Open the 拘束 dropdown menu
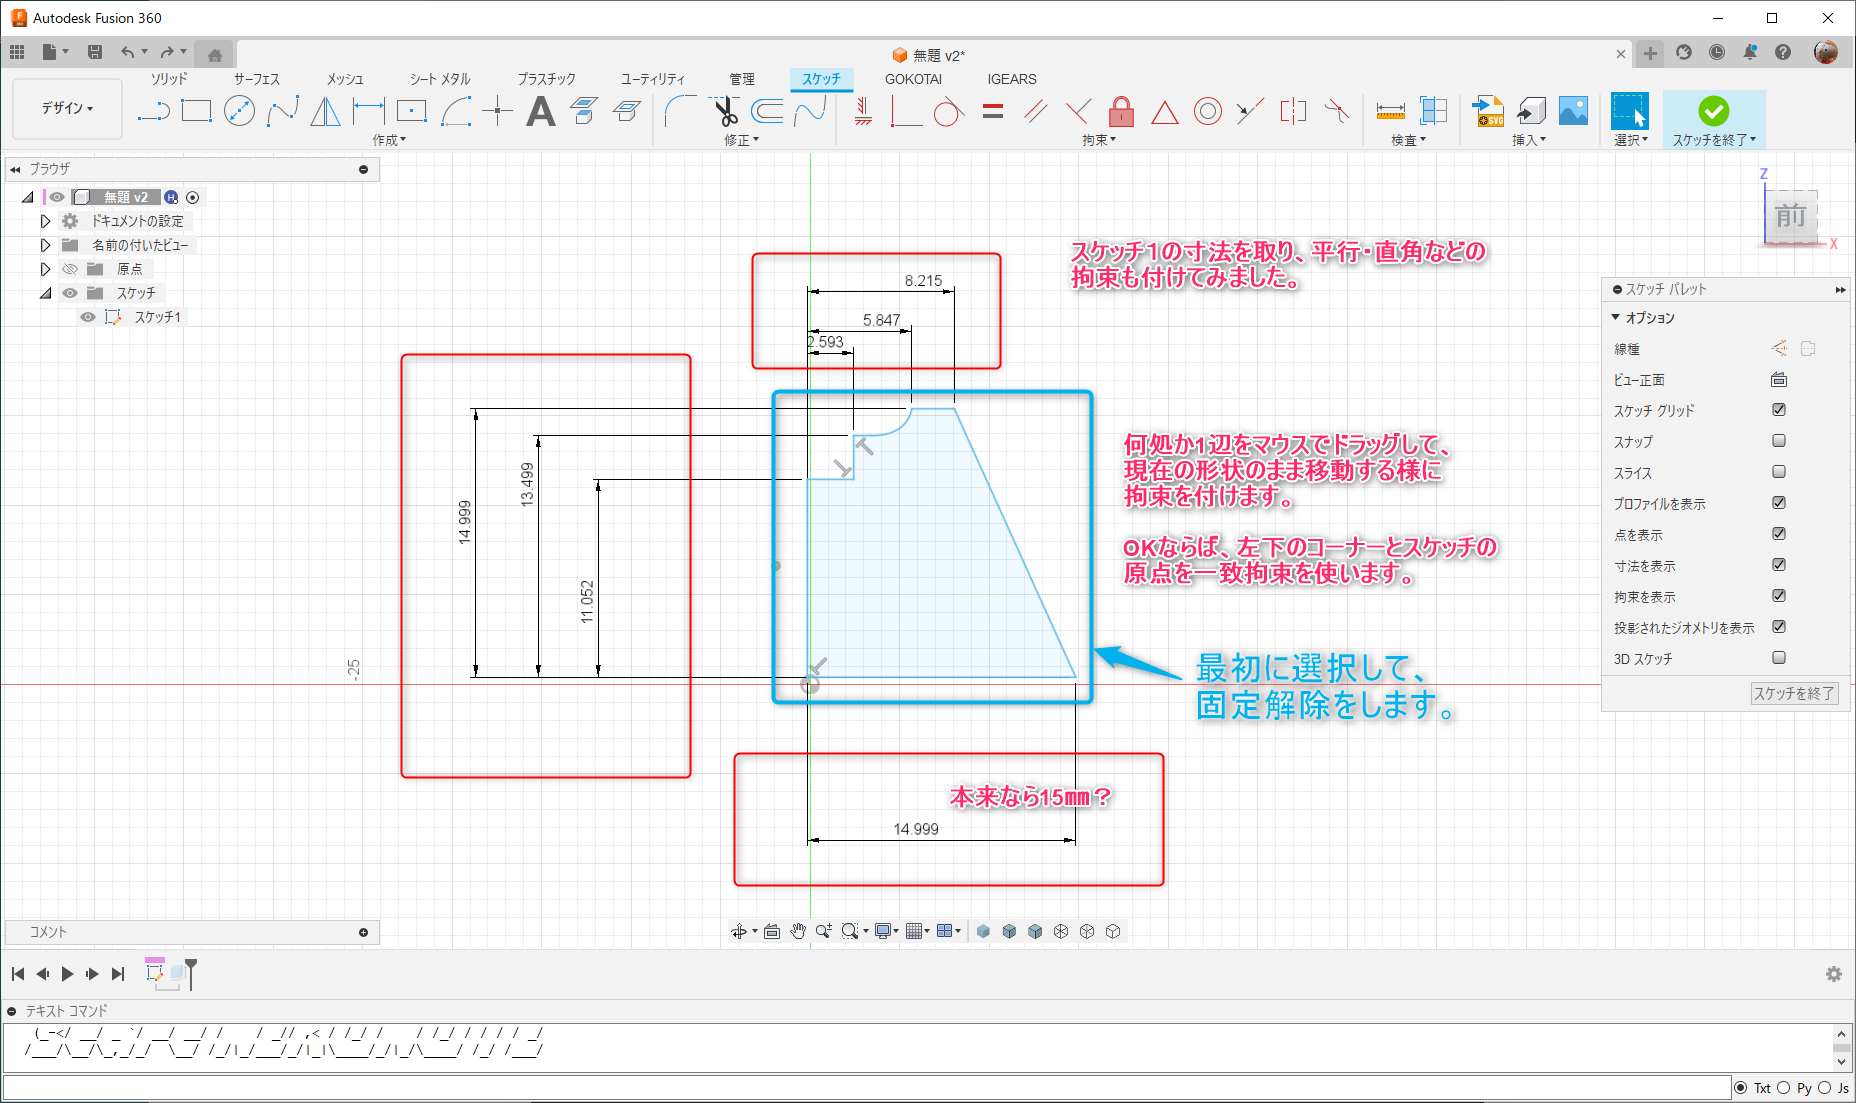1856x1103 pixels. [x=1098, y=140]
